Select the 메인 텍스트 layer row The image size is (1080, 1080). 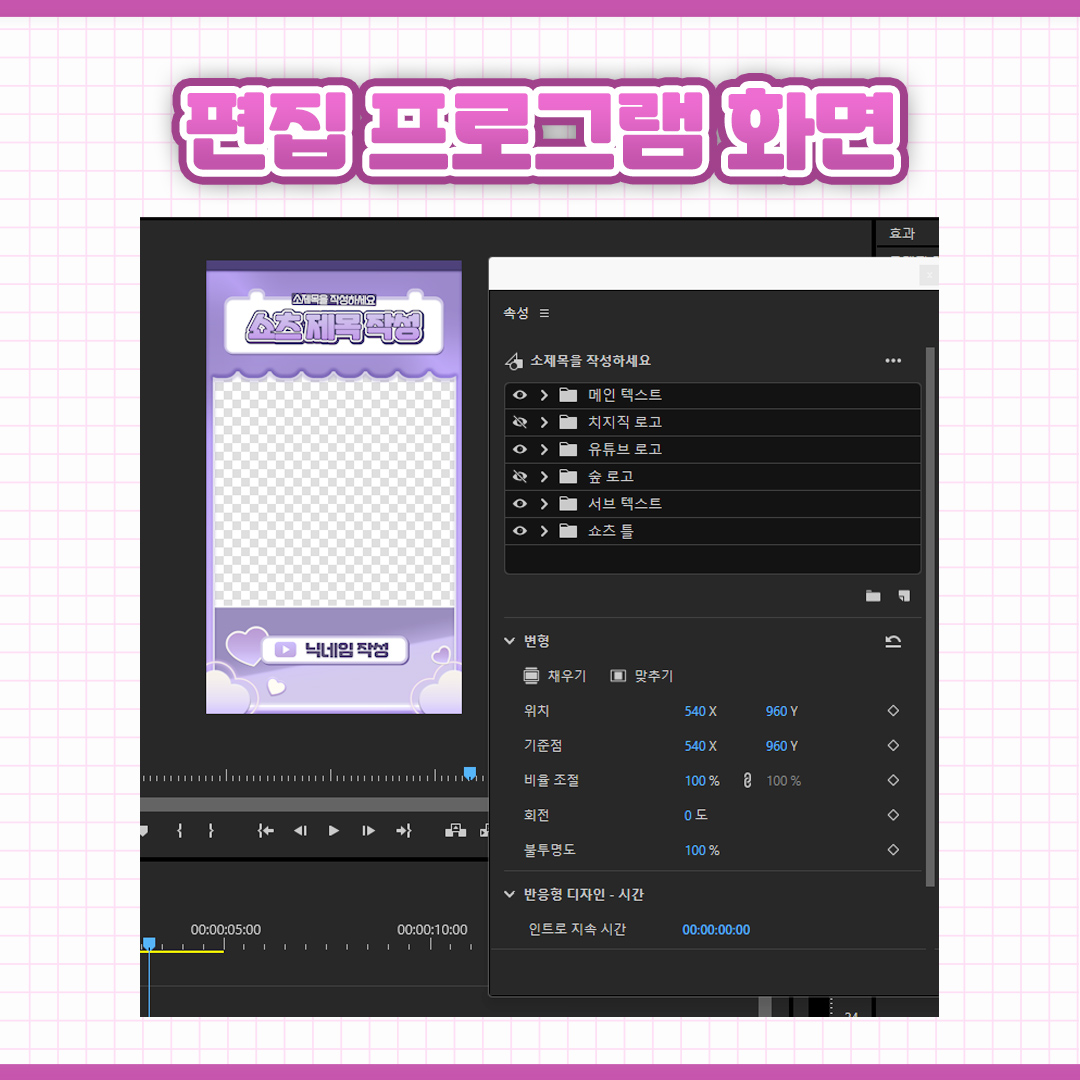713,395
